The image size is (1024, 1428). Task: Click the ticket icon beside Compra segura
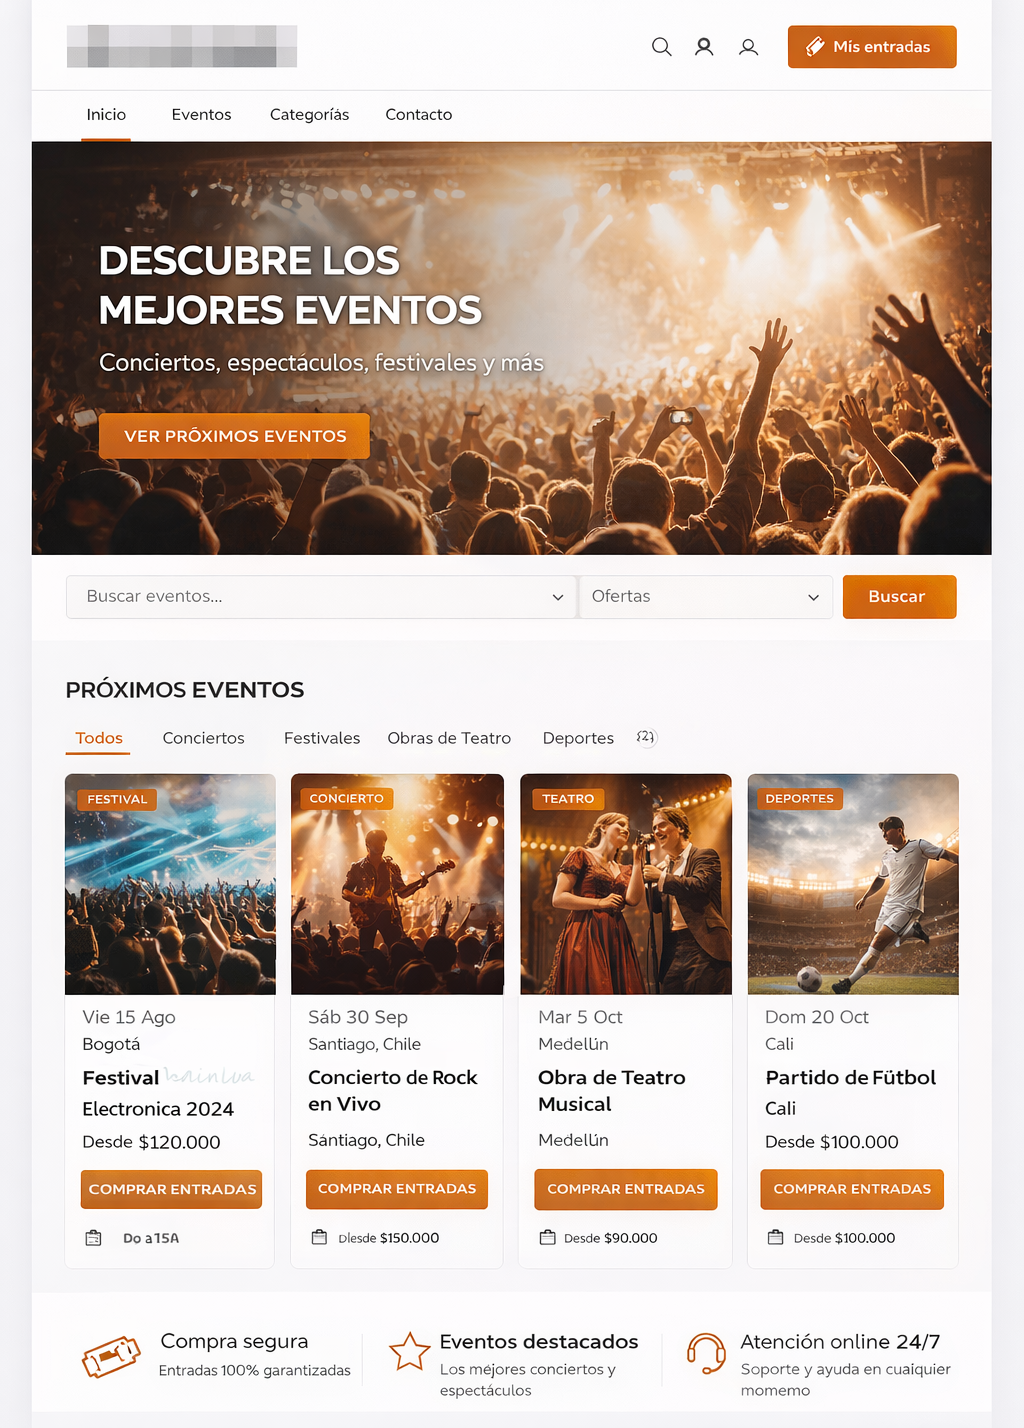tap(111, 1357)
